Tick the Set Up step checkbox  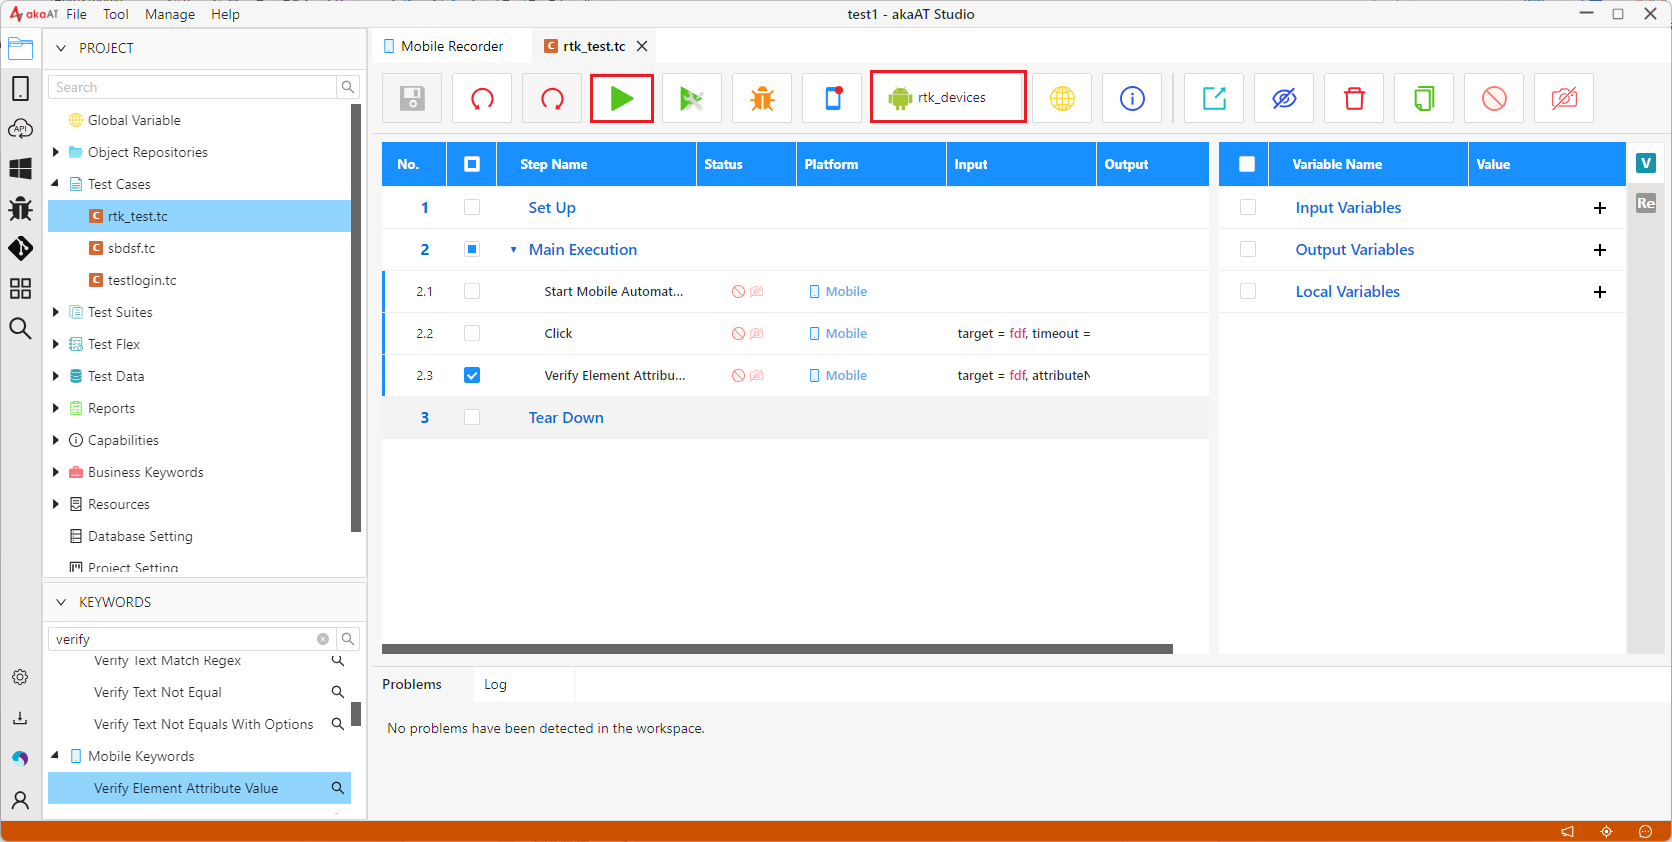pos(472,207)
